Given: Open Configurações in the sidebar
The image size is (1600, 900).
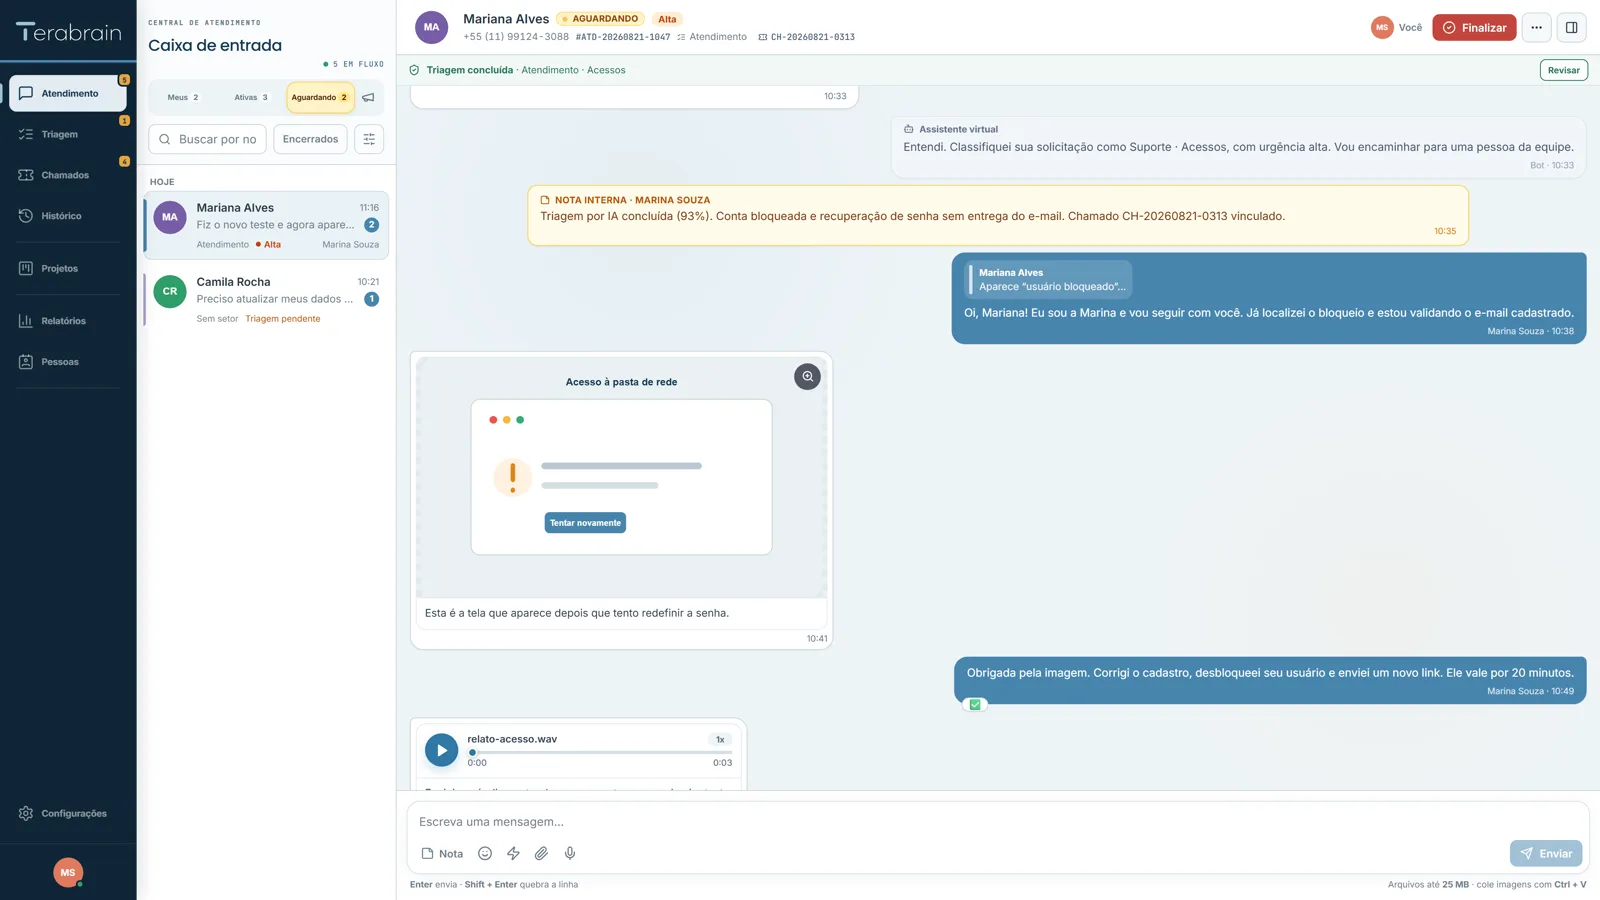Looking at the screenshot, I should [68, 814].
